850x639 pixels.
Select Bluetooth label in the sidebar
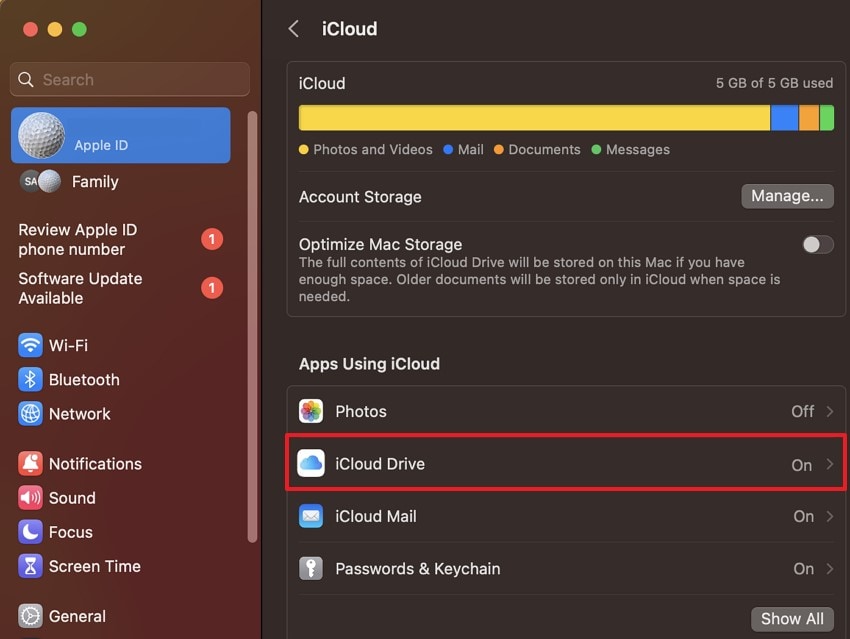point(84,379)
